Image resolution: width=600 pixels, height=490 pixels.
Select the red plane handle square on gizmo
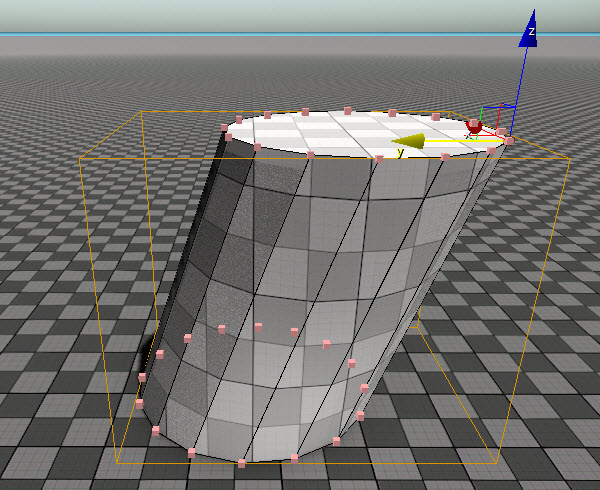click(504, 118)
